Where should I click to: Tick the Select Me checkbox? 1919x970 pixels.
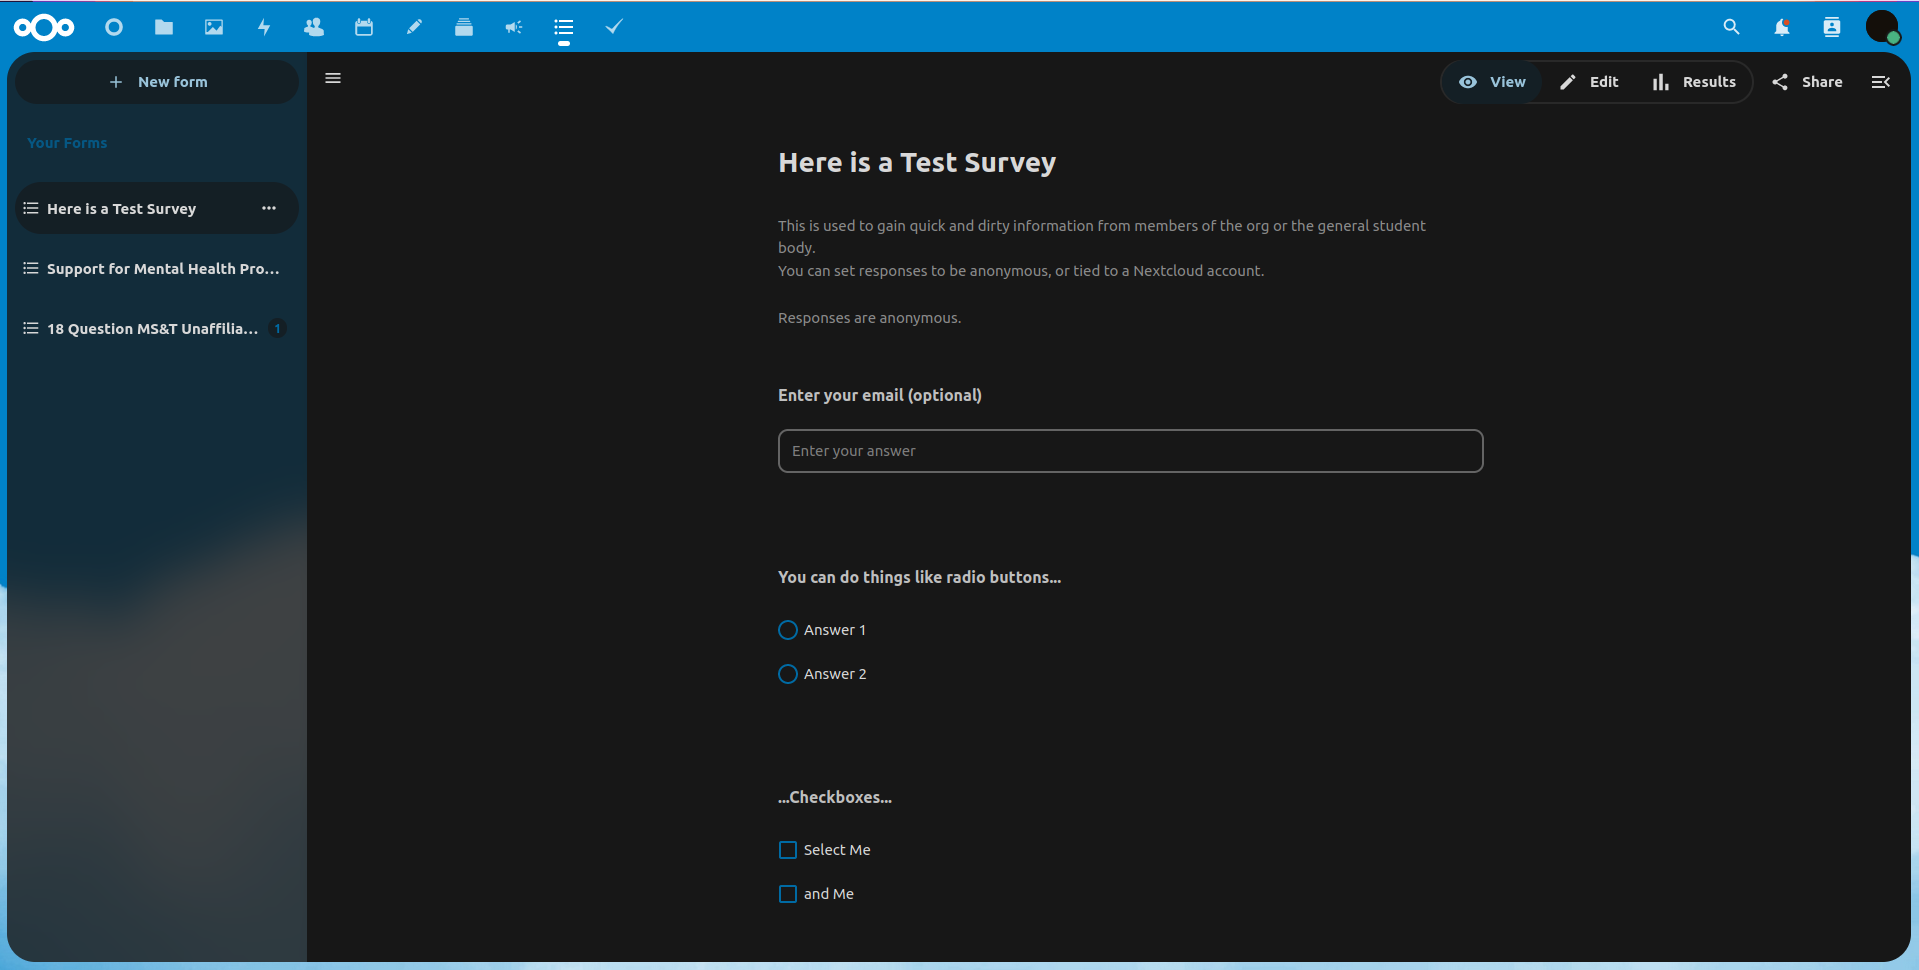click(787, 849)
